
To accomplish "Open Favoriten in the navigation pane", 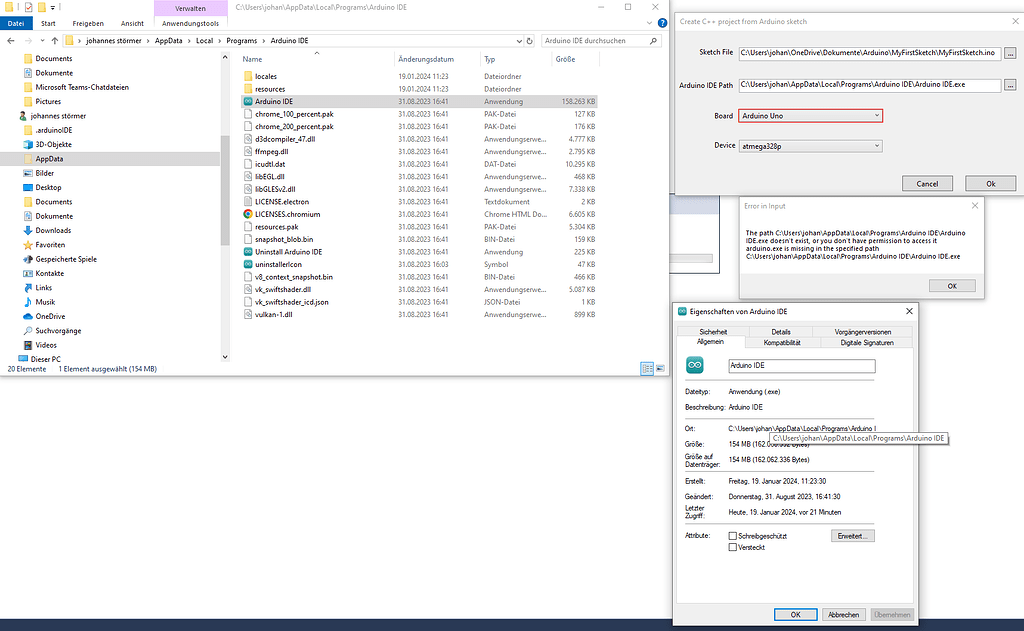I will click(x=50, y=245).
